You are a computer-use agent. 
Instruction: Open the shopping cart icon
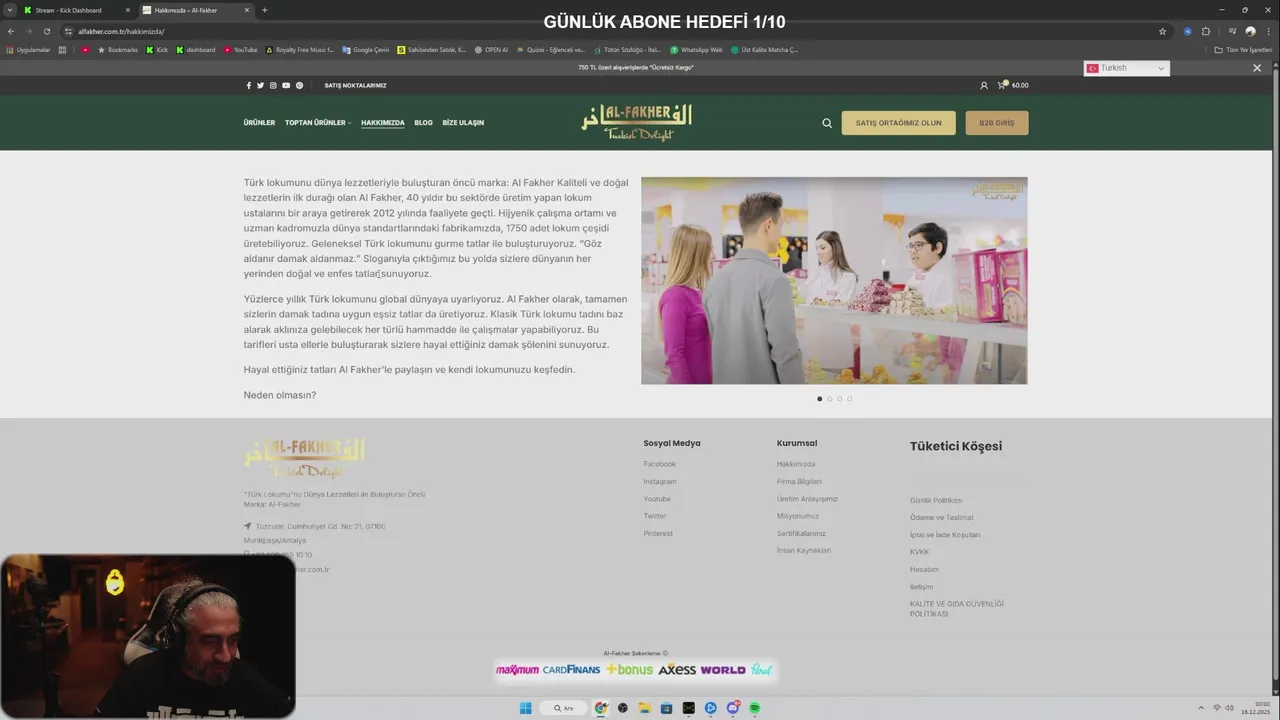click(1001, 85)
